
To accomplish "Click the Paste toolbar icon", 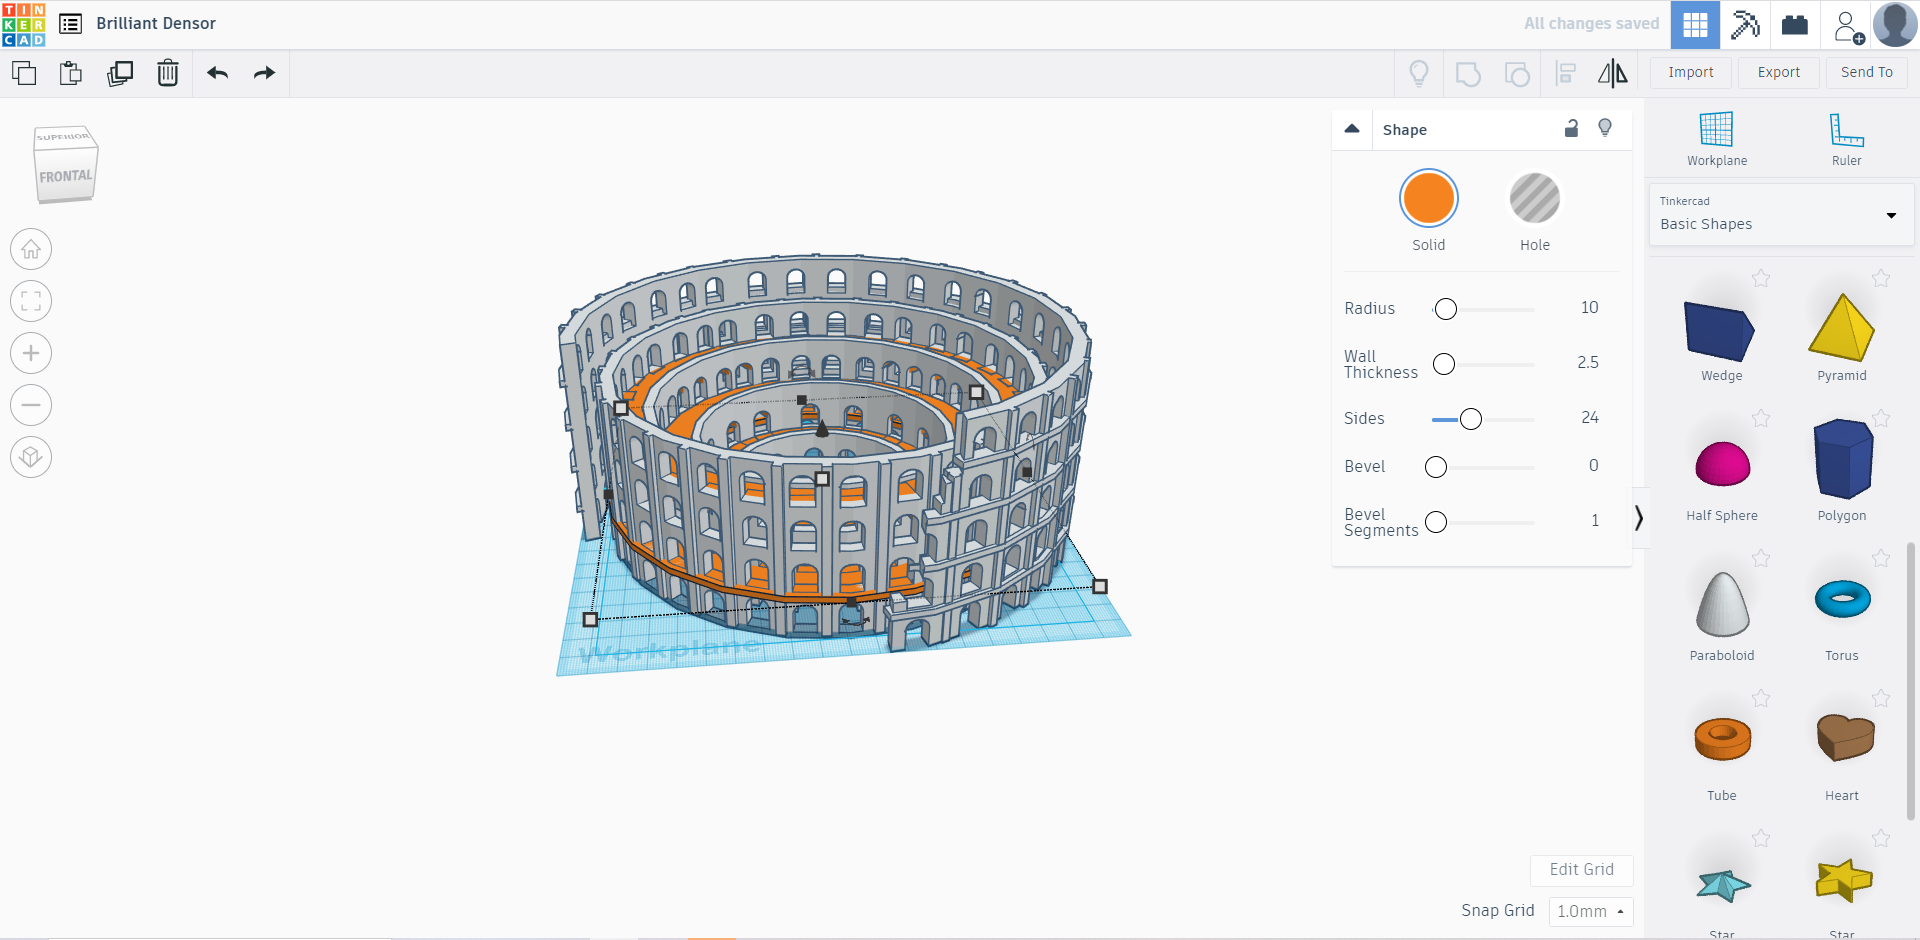I will 70,73.
